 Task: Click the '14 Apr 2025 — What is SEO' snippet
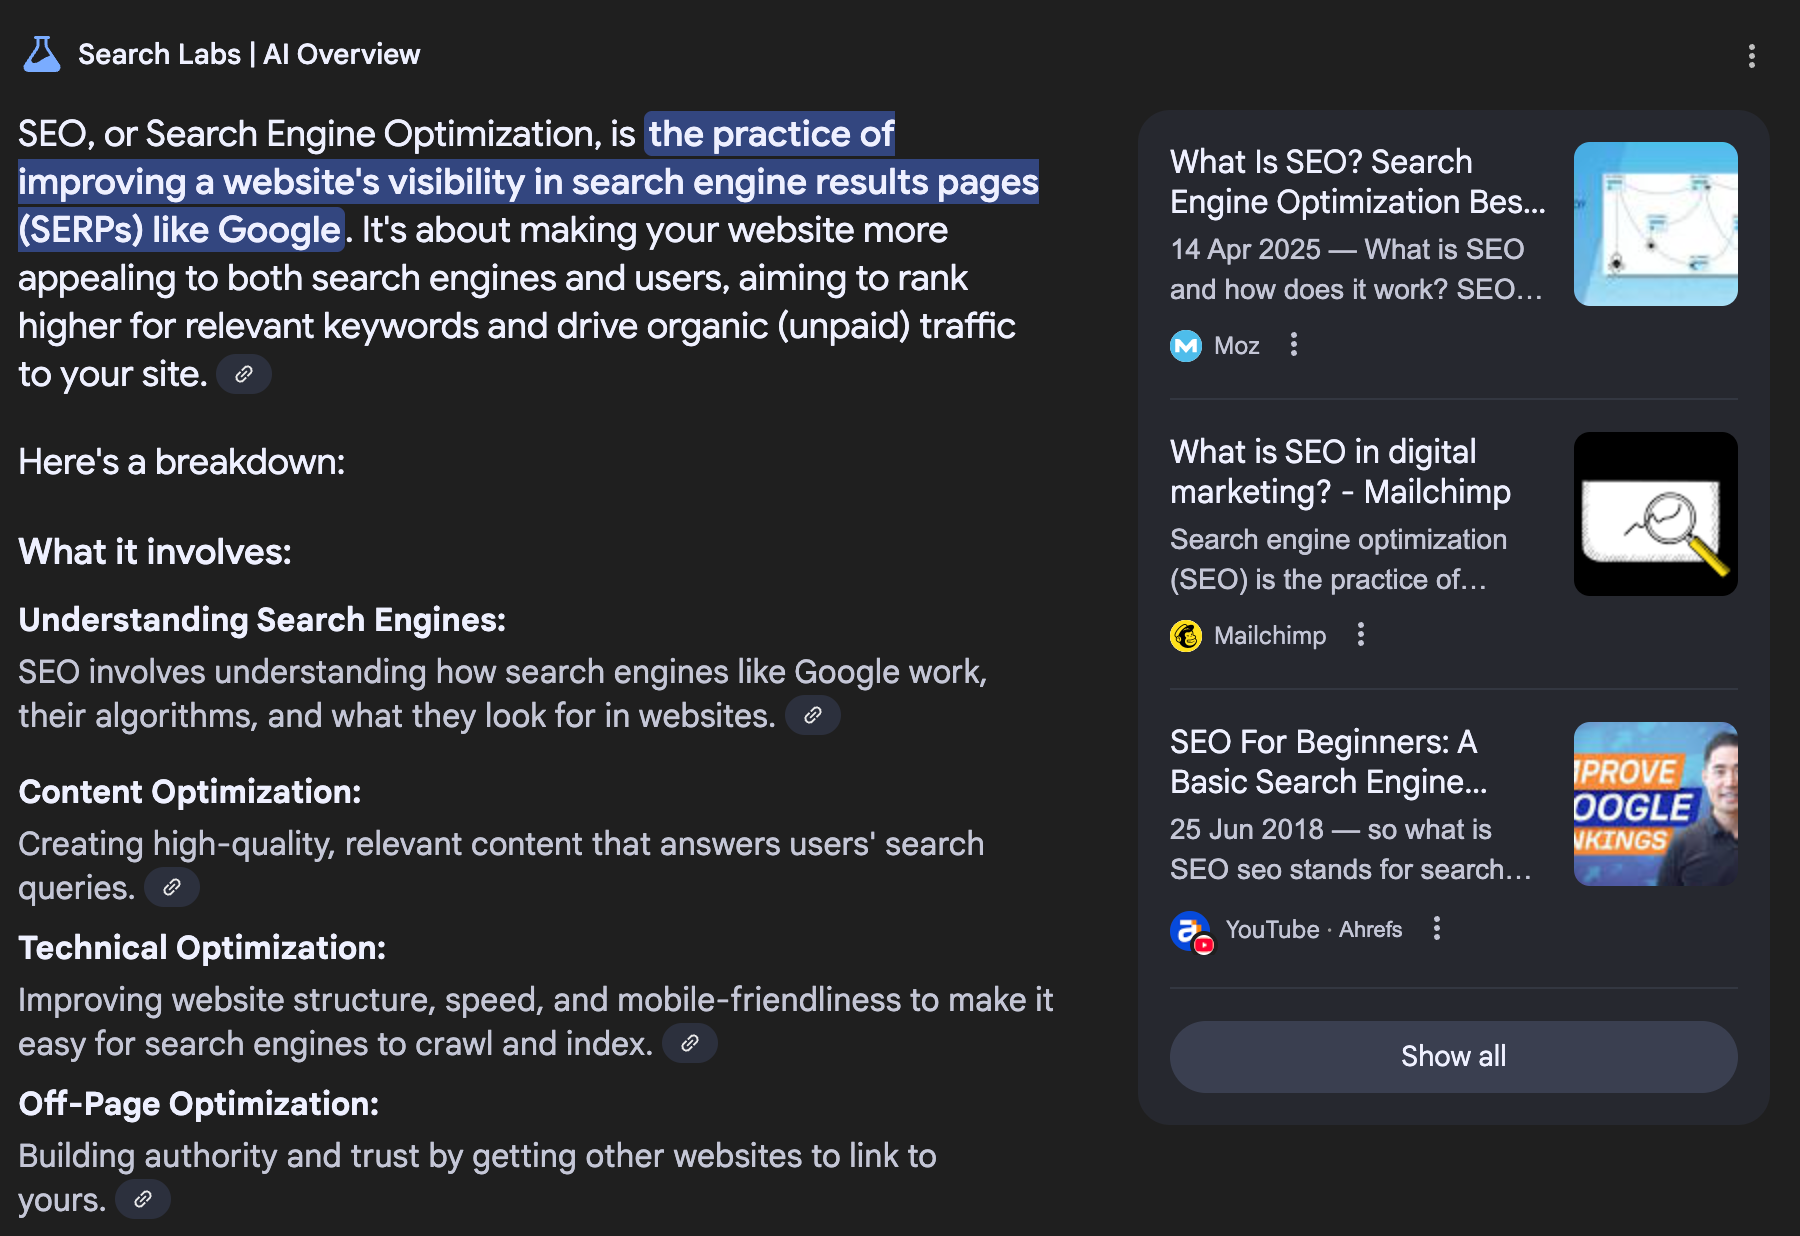point(1357,270)
